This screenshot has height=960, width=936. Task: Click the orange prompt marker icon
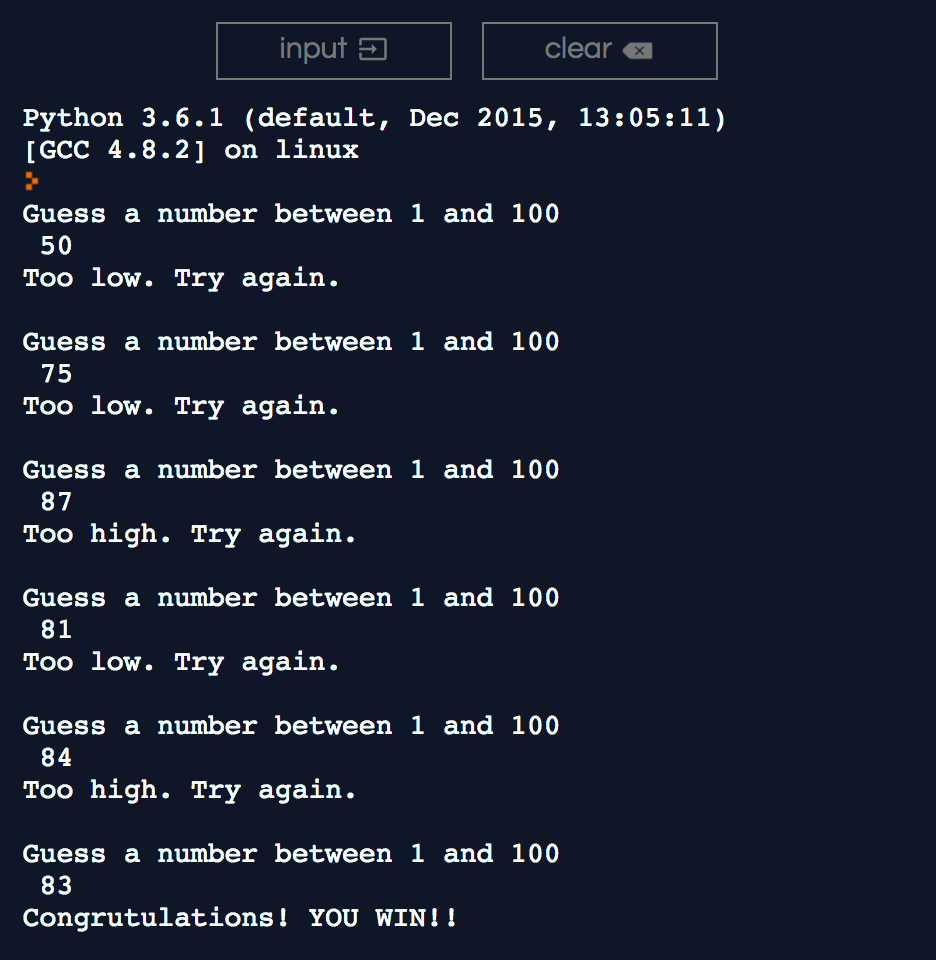click(x=32, y=181)
